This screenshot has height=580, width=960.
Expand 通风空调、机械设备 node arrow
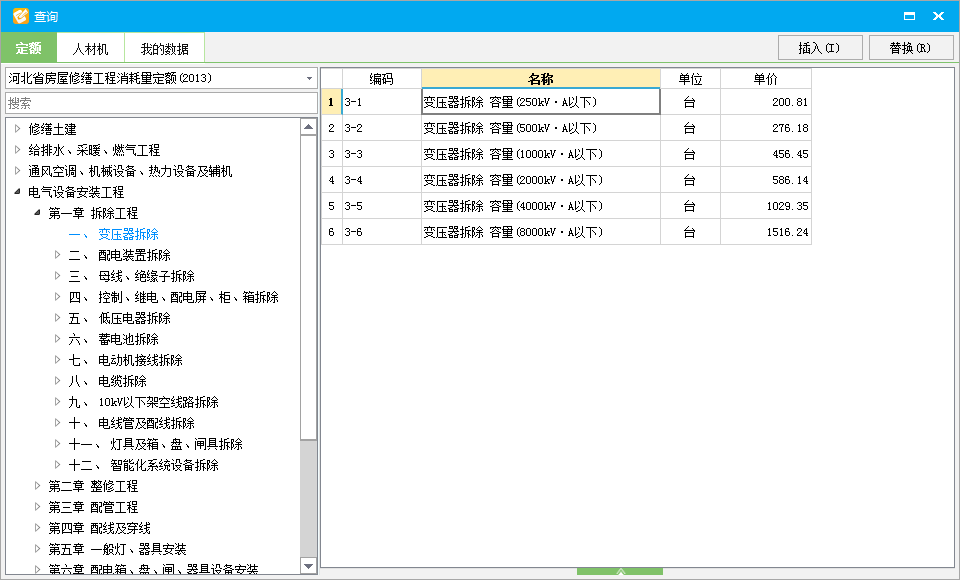point(17,170)
